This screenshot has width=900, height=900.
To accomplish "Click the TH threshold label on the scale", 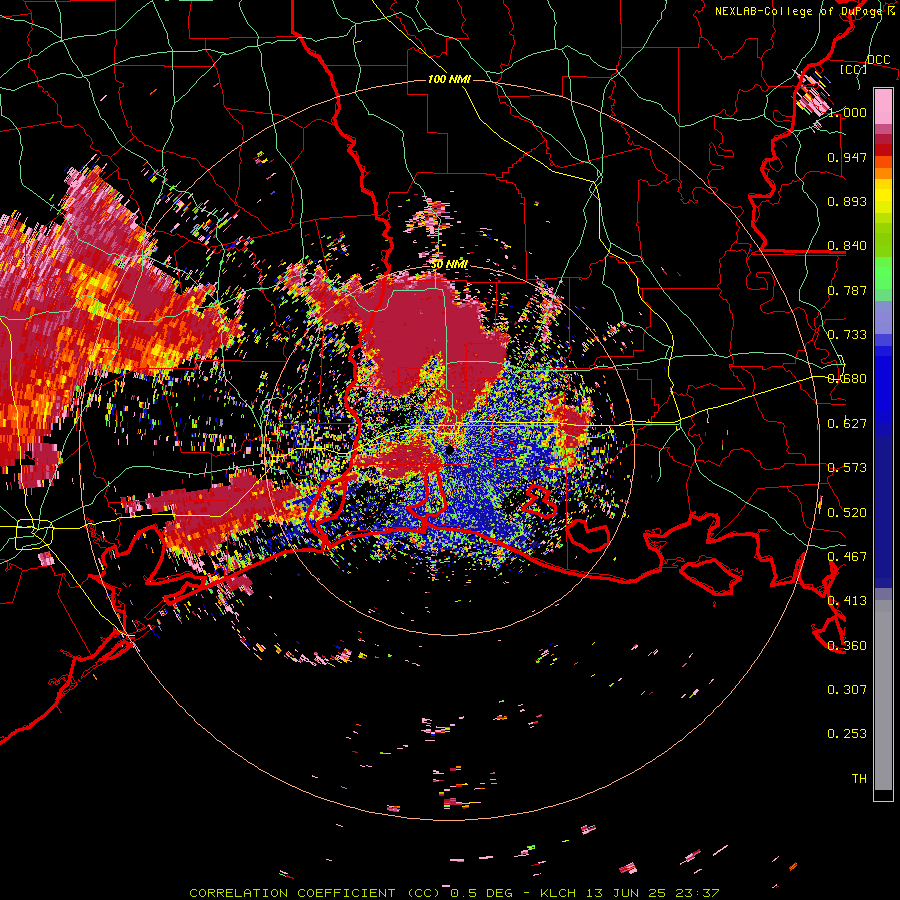I will 859,779.
